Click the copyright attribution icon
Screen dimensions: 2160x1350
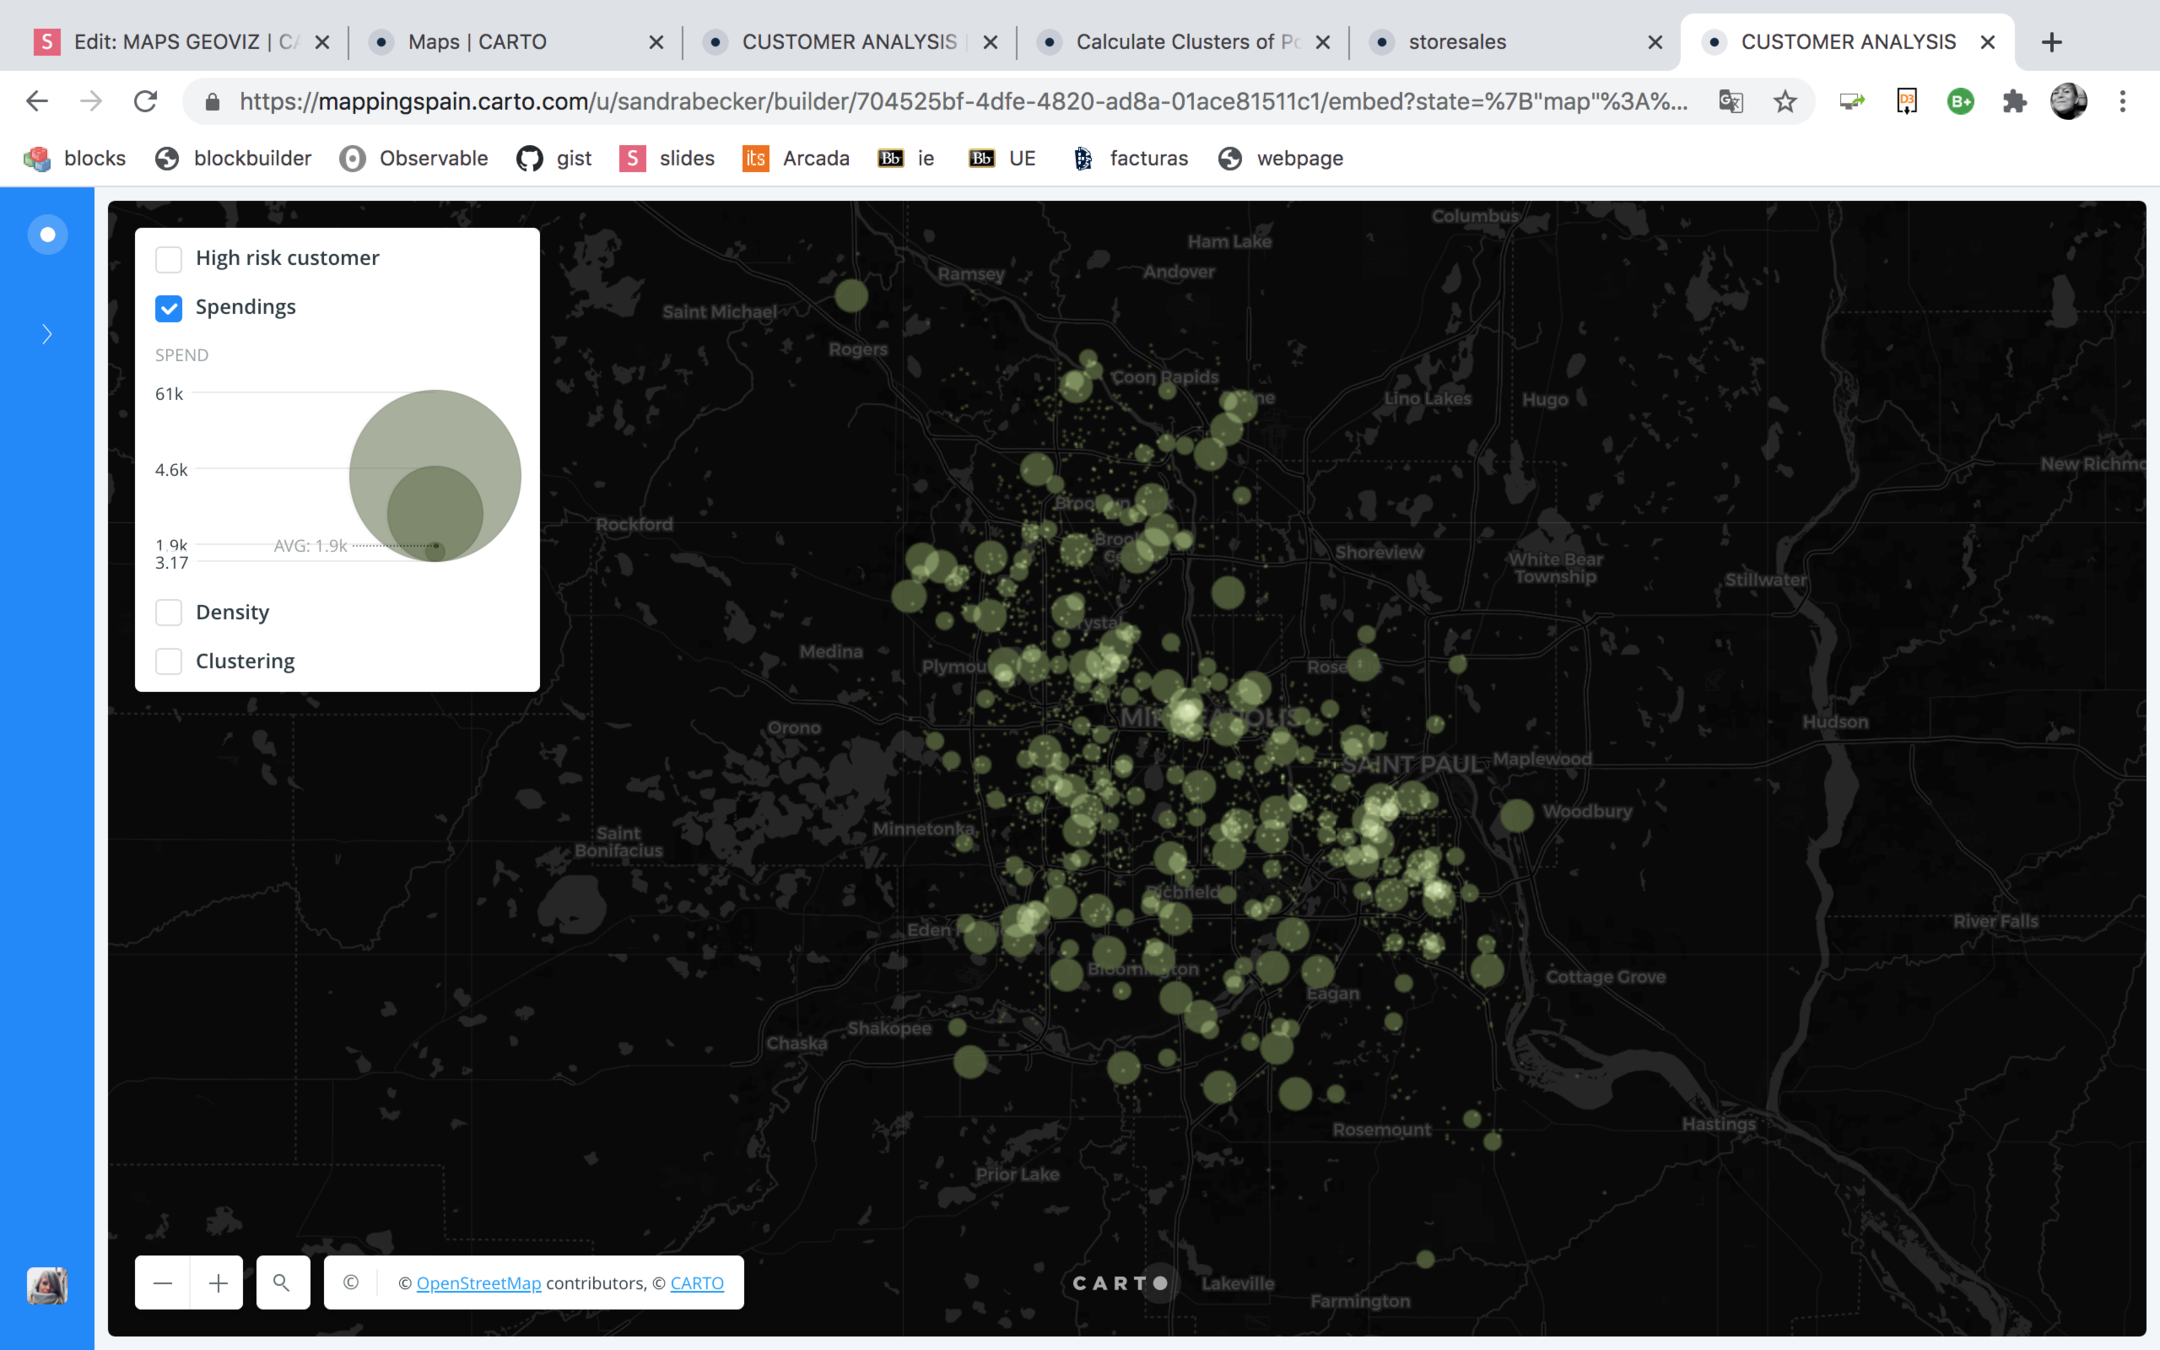point(351,1283)
